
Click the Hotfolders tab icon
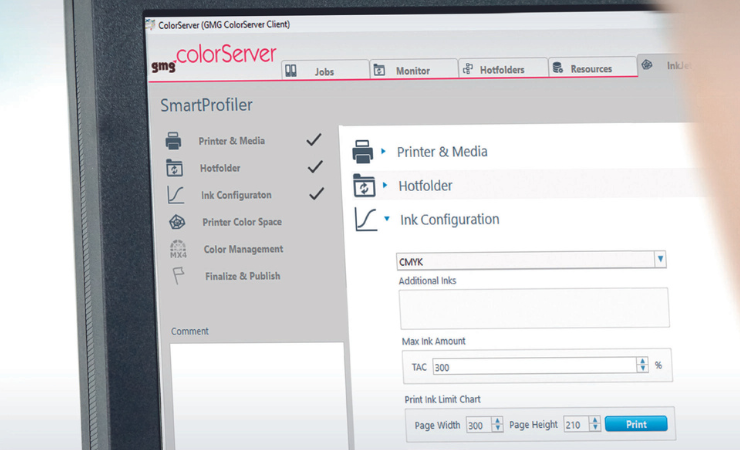468,69
